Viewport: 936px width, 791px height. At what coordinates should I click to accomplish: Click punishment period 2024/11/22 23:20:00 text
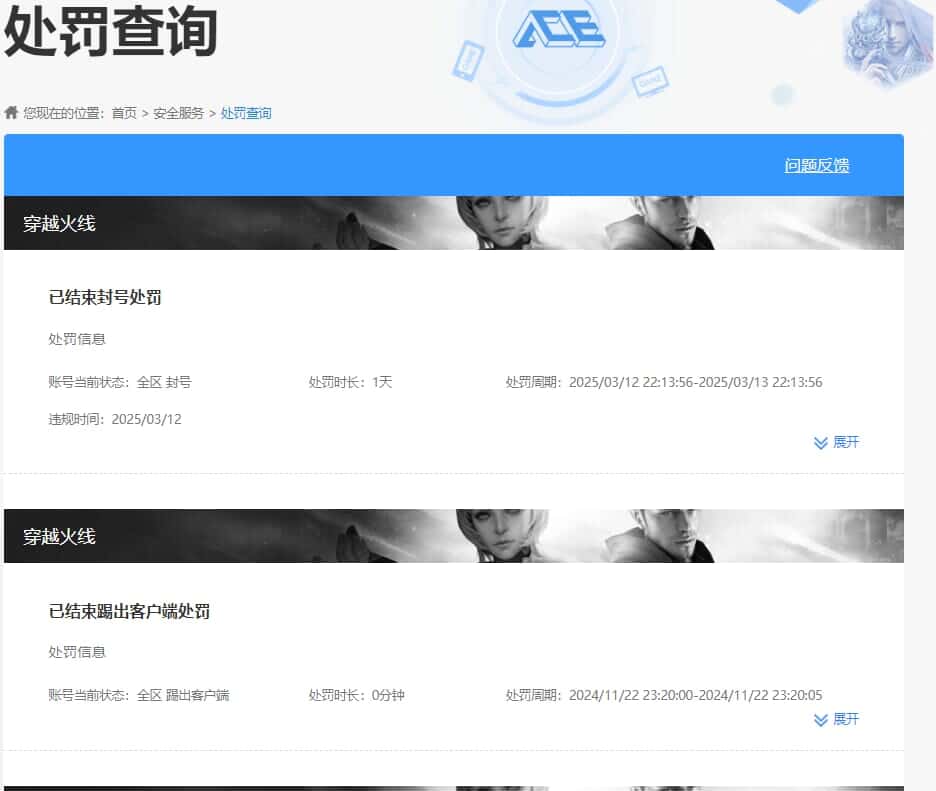point(664,695)
